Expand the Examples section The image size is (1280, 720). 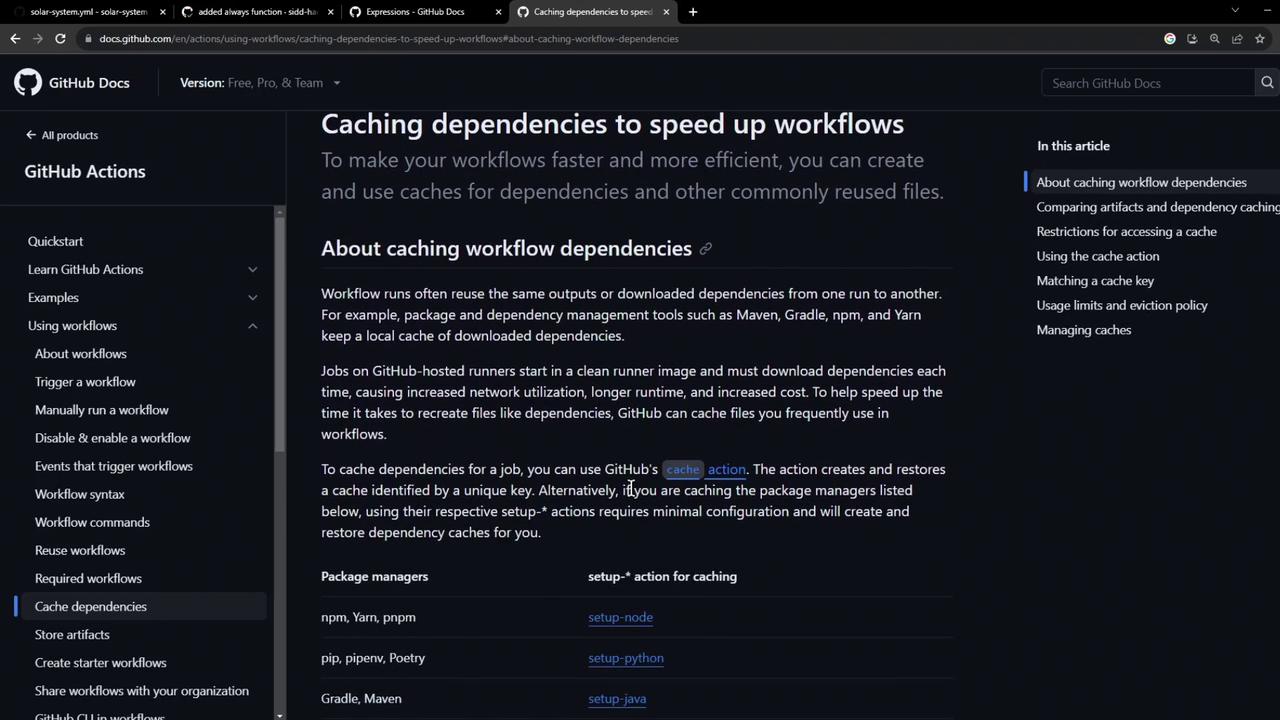tap(252, 298)
